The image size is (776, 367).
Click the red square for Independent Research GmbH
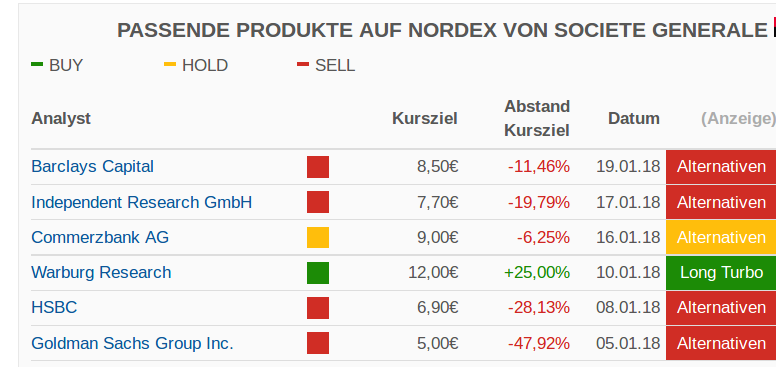point(318,202)
